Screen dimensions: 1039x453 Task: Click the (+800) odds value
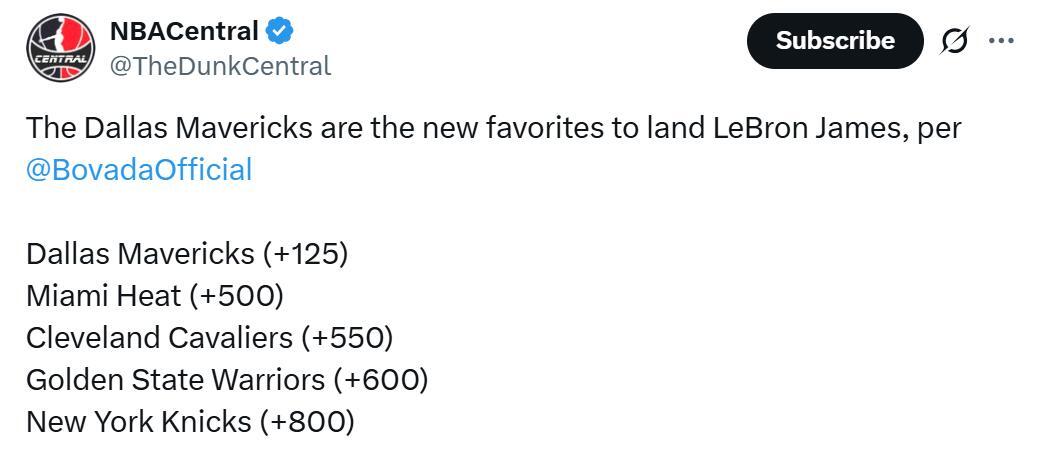307,421
